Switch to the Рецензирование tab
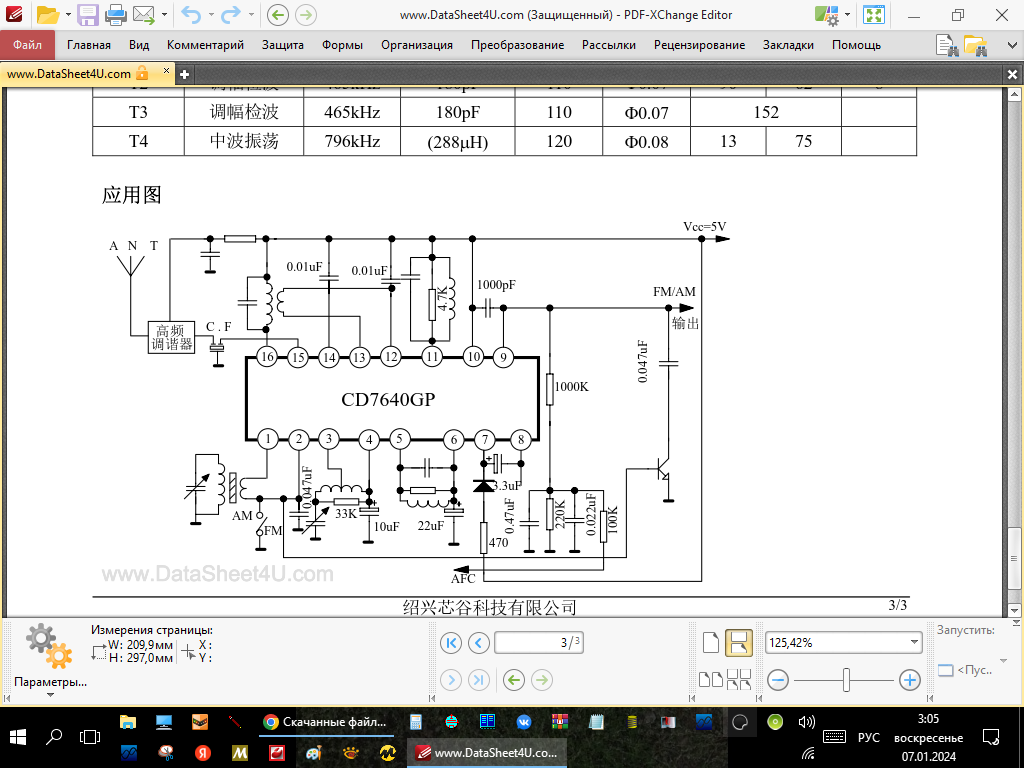Screen dimensions: 1028x776 [699, 45]
